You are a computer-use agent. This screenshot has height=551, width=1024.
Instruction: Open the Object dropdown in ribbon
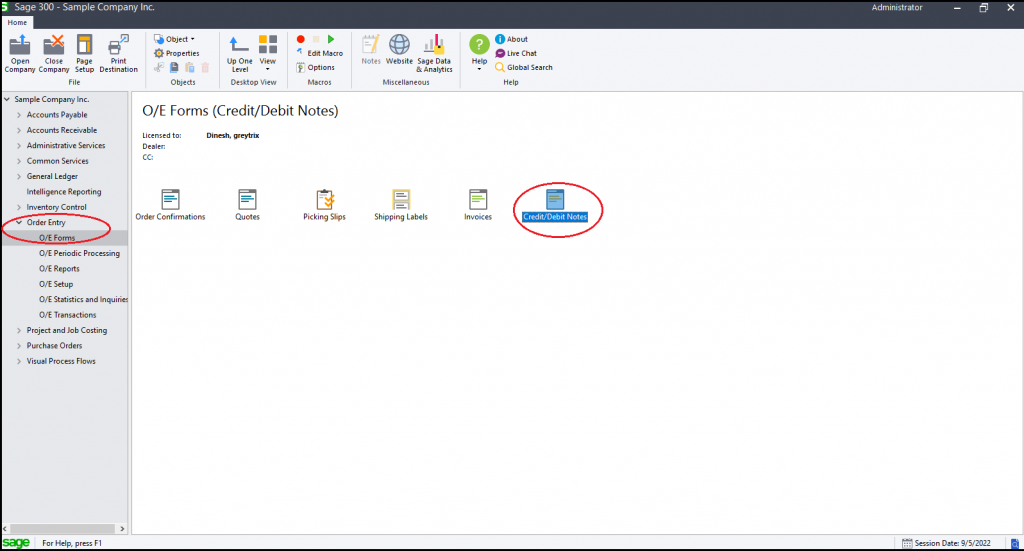tap(174, 39)
